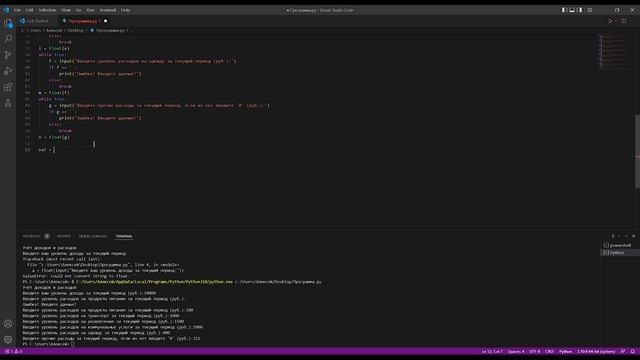Click UTF-8 encoding in status bar
This screenshot has height=360, width=640.
pos(534,351)
